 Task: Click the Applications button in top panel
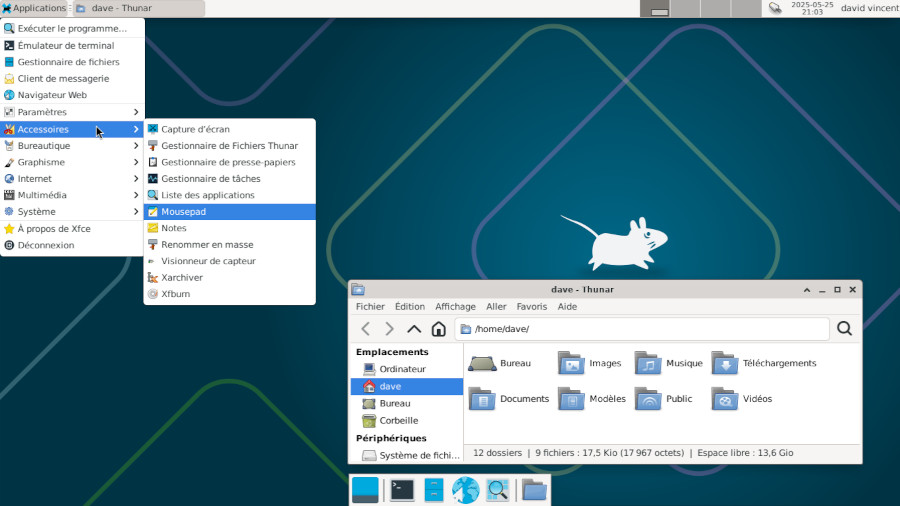coord(34,8)
